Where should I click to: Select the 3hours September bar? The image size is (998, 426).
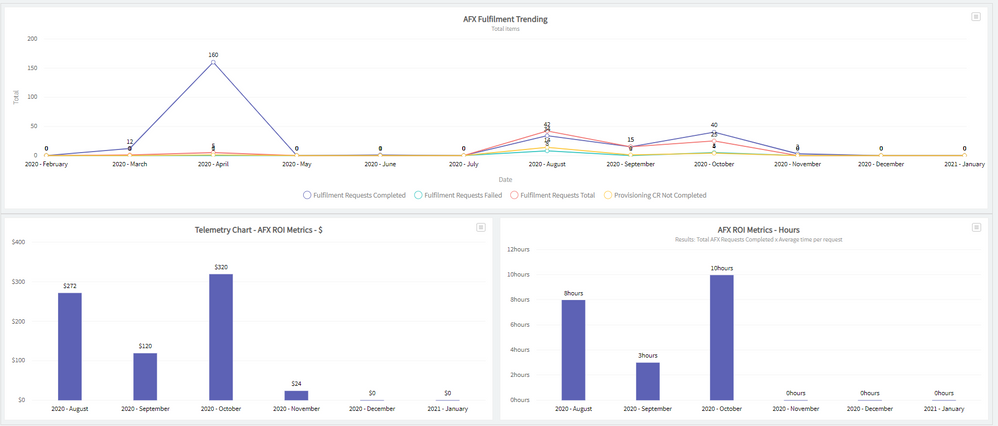[x=648, y=380]
